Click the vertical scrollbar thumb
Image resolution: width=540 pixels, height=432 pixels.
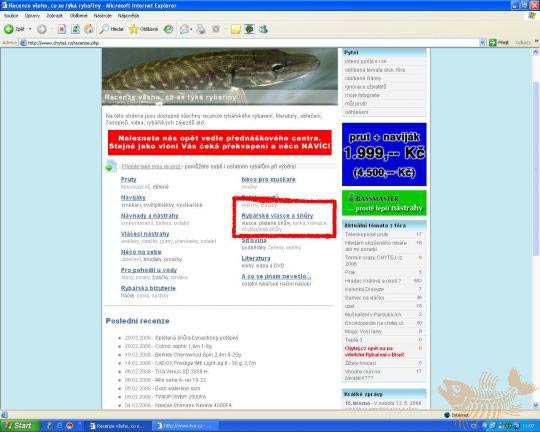(x=535, y=169)
